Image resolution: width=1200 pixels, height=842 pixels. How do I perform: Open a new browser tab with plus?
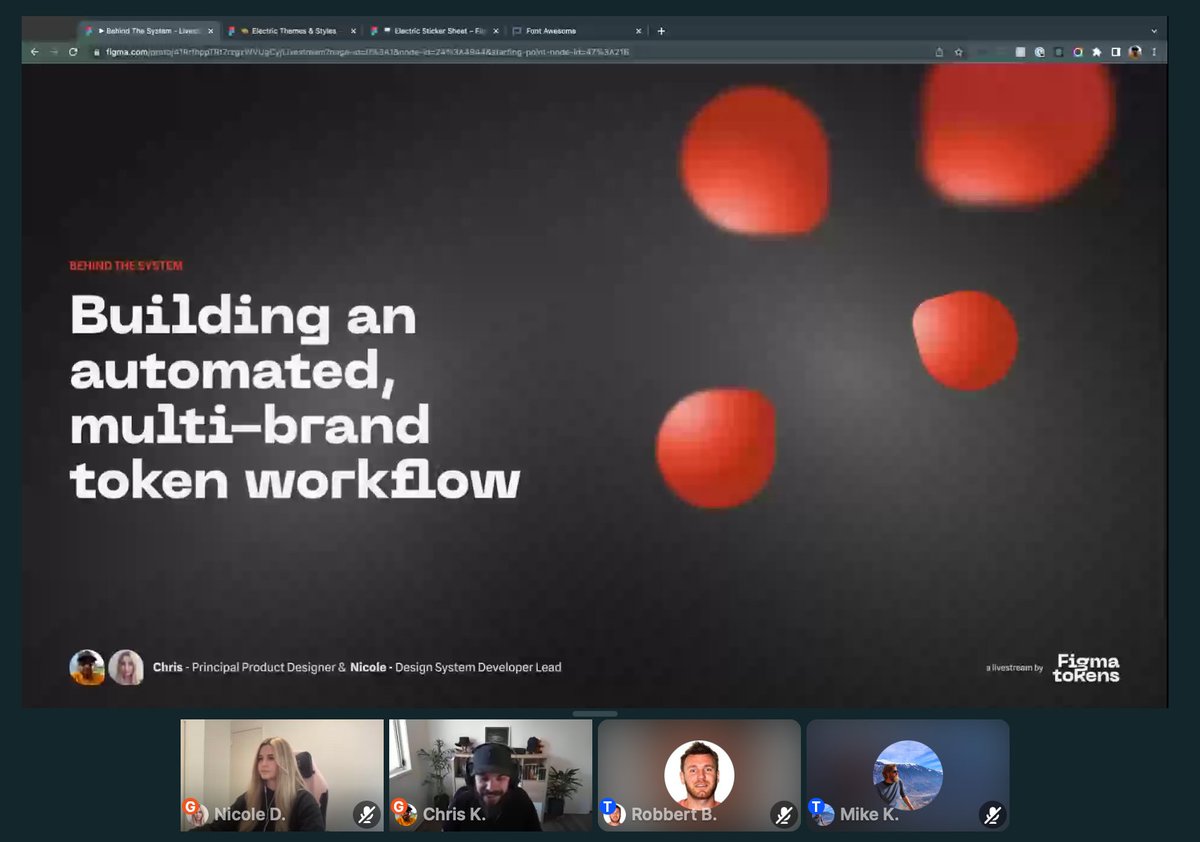(661, 31)
